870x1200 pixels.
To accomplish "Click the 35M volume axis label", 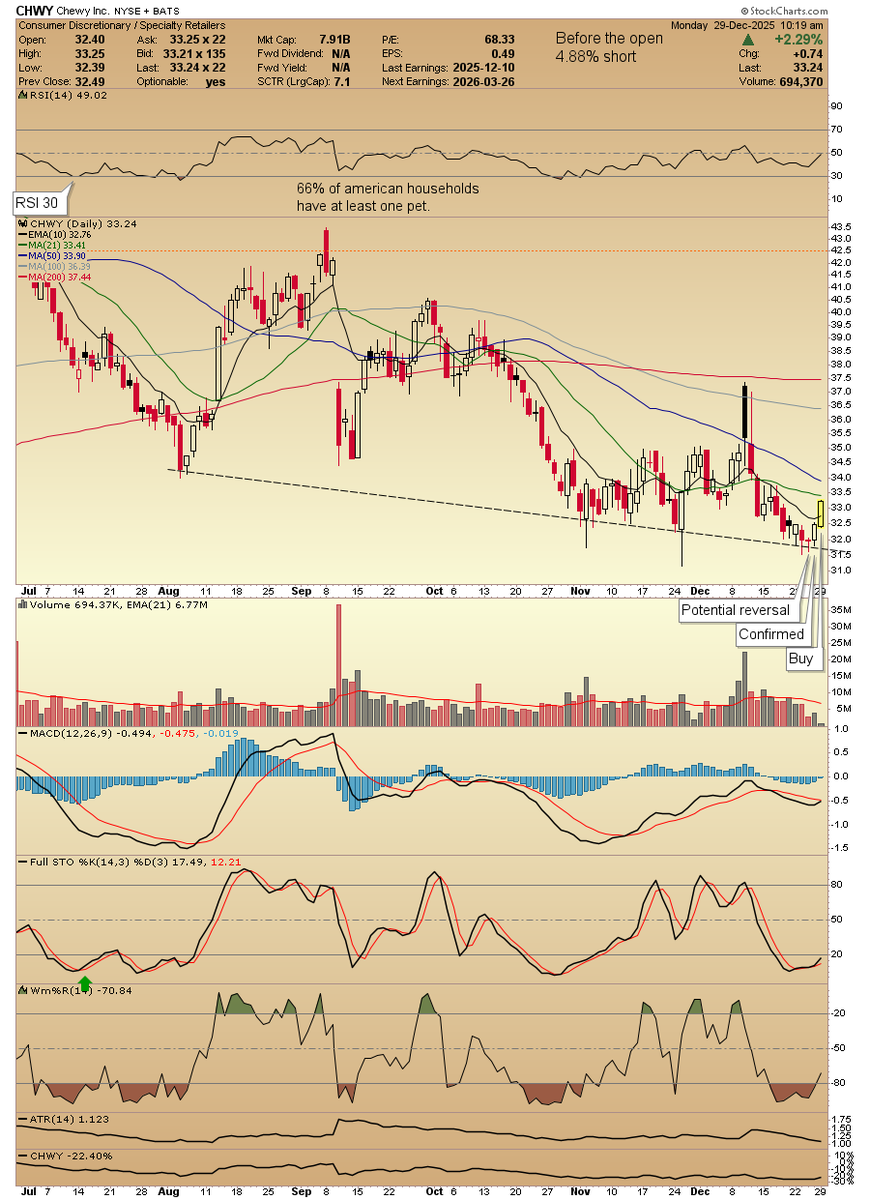I will (842, 608).
